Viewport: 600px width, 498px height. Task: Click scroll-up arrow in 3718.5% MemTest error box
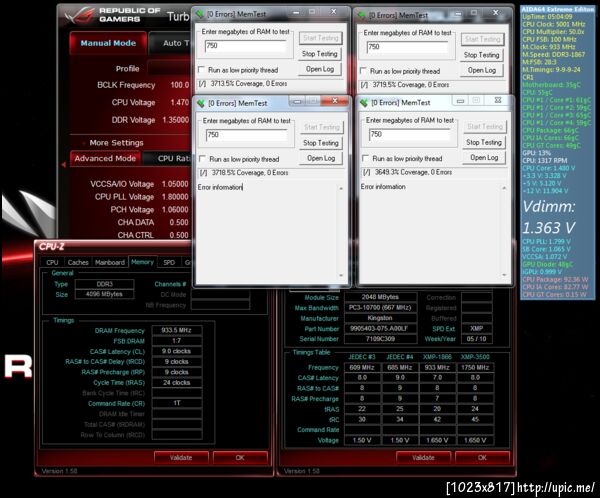341,189
